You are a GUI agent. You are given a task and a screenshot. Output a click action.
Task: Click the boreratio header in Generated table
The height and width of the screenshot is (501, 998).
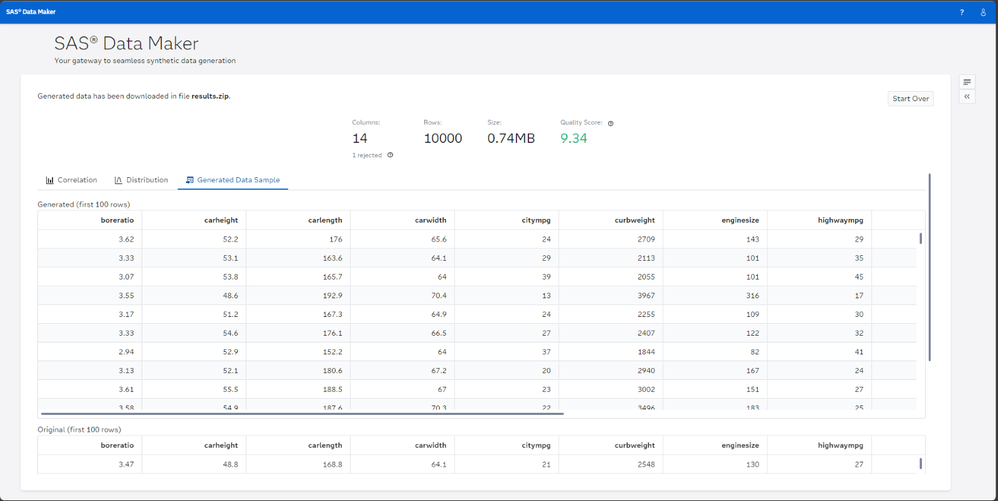click(x=118, y=221)
